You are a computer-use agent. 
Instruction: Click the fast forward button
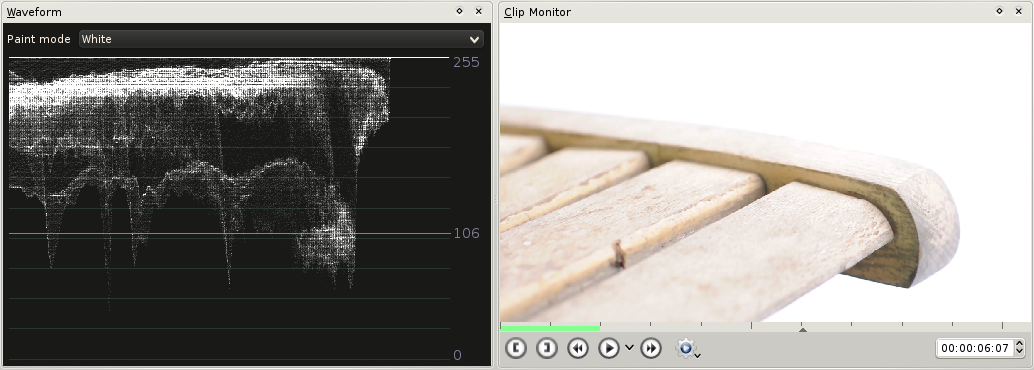(x=651, y=348)
